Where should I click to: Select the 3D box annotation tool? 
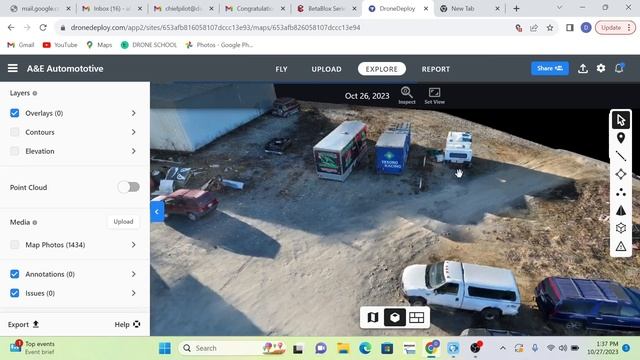tap(620, 228)
